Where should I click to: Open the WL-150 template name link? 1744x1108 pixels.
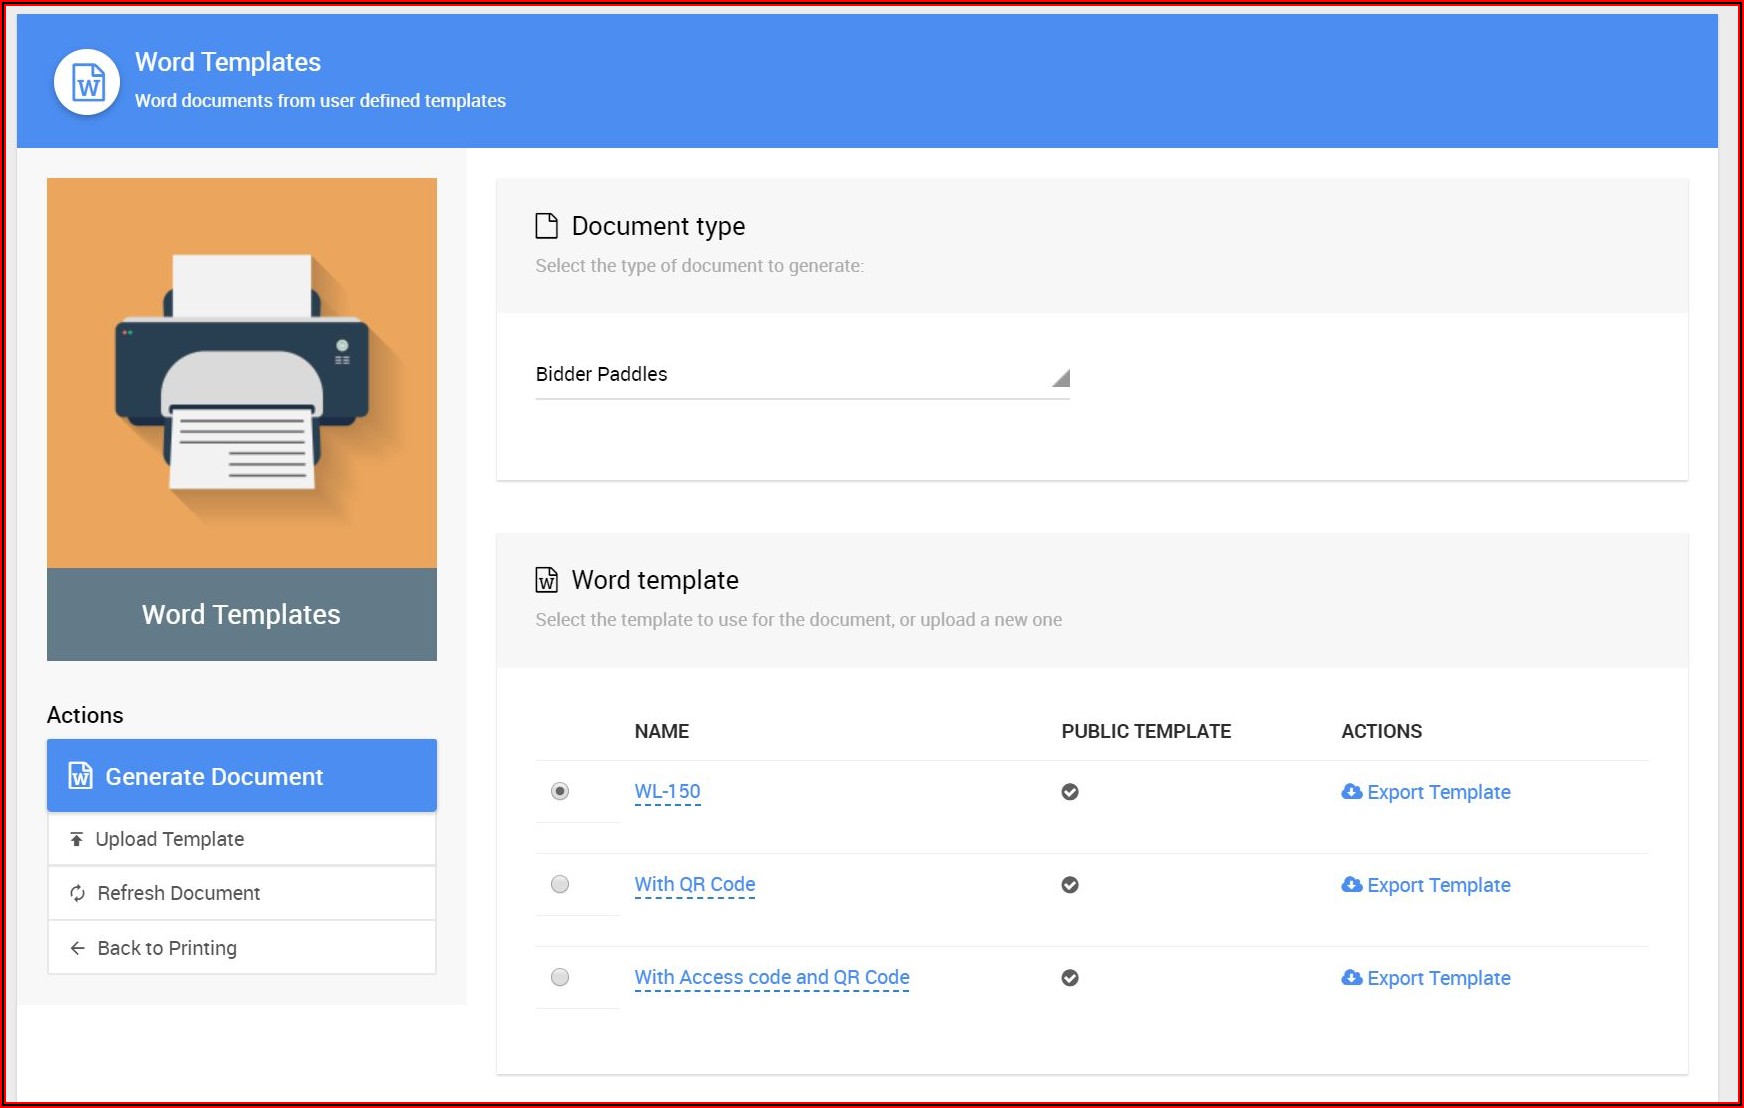(x=667, y=792)
